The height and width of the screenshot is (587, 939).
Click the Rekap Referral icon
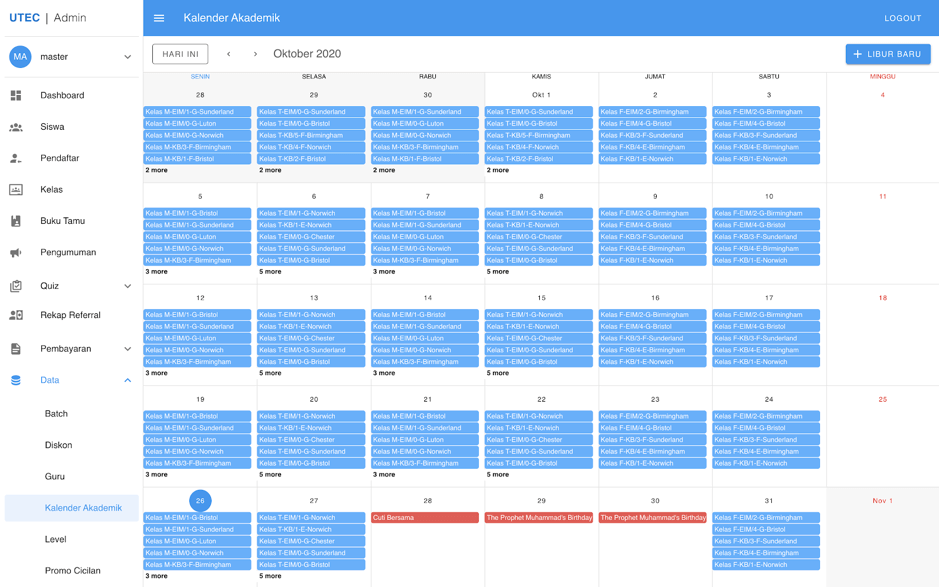pos(16,315)
